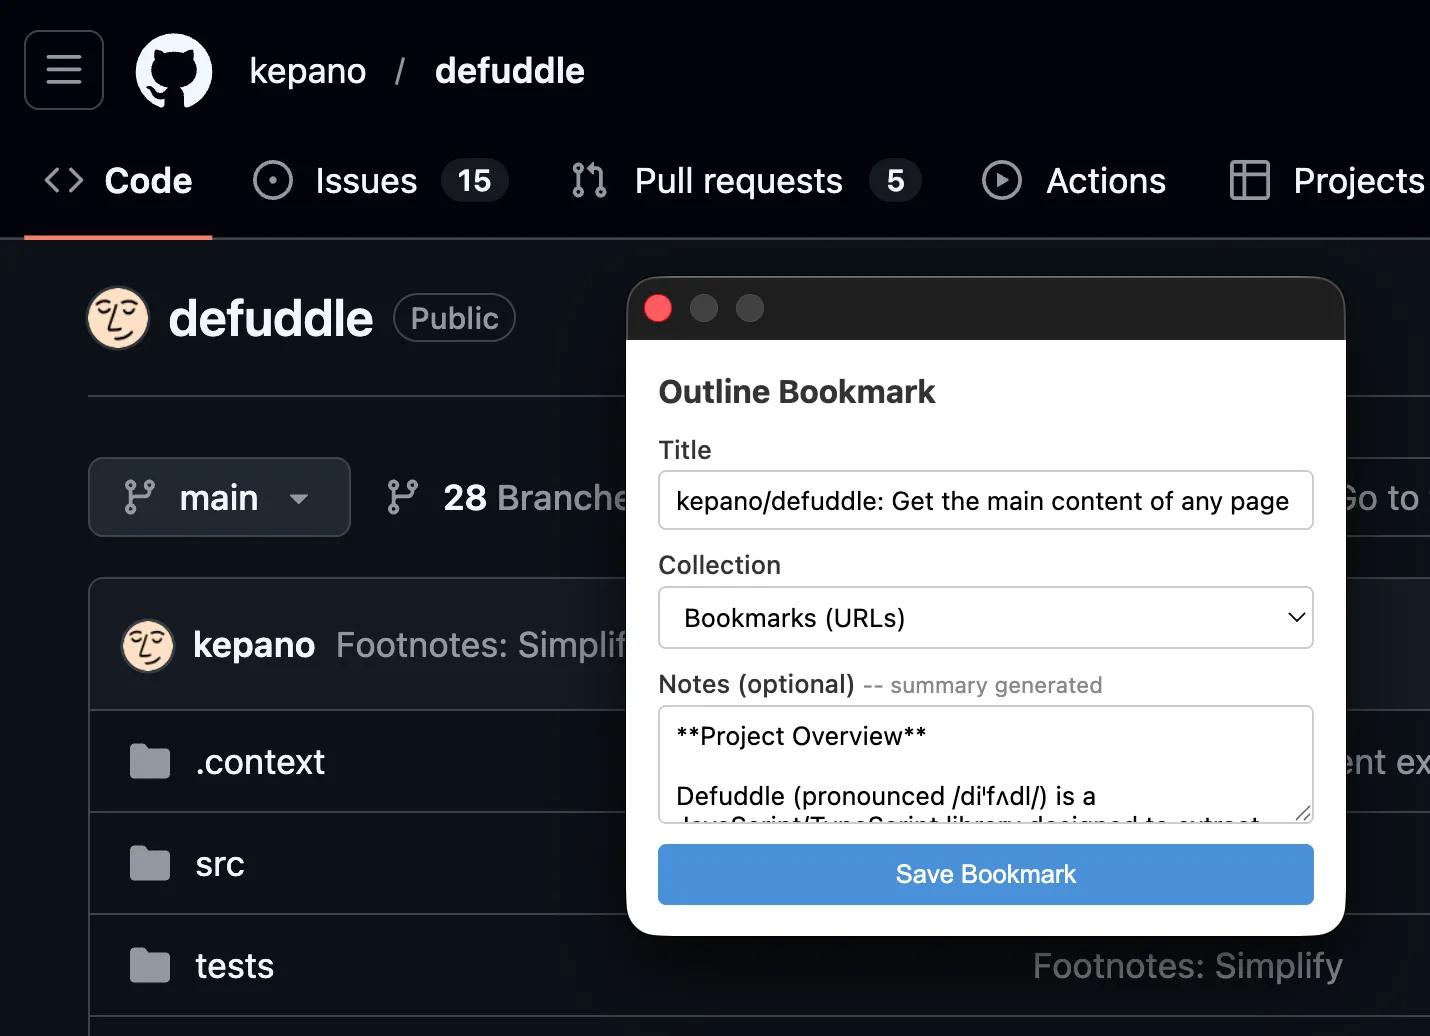Switch to the Code tab

point(147,180)
